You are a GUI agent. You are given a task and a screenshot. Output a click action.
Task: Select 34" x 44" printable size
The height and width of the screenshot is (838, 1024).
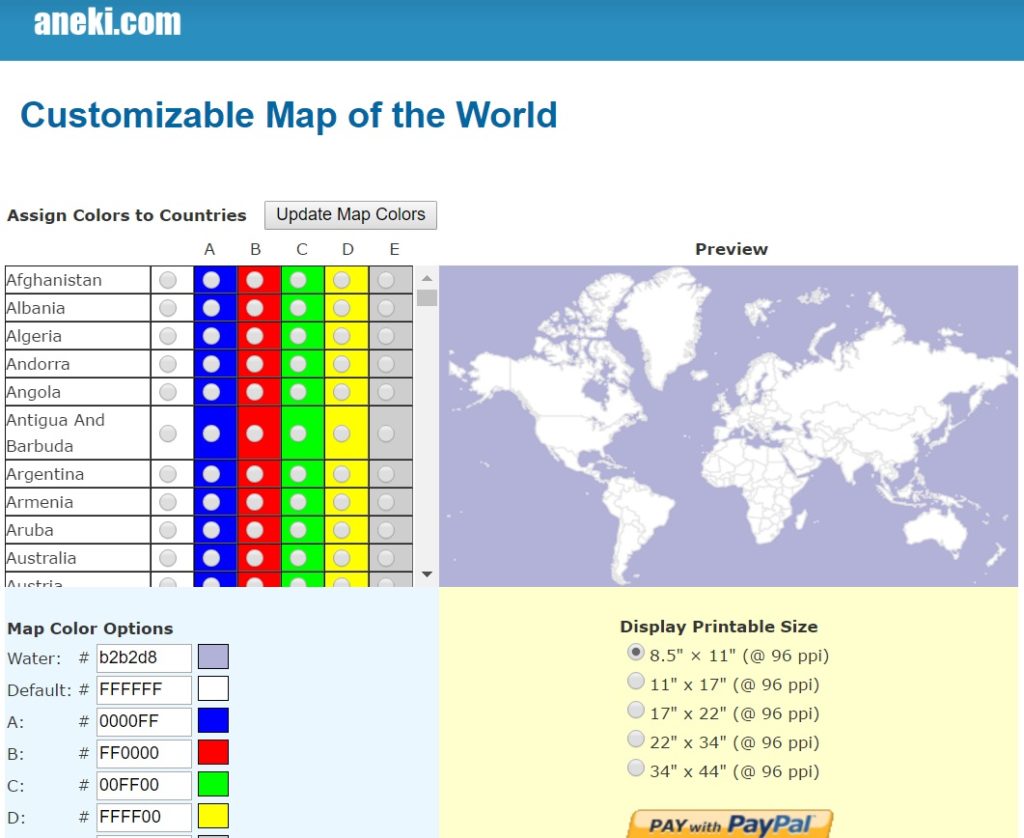coord(636,769)
